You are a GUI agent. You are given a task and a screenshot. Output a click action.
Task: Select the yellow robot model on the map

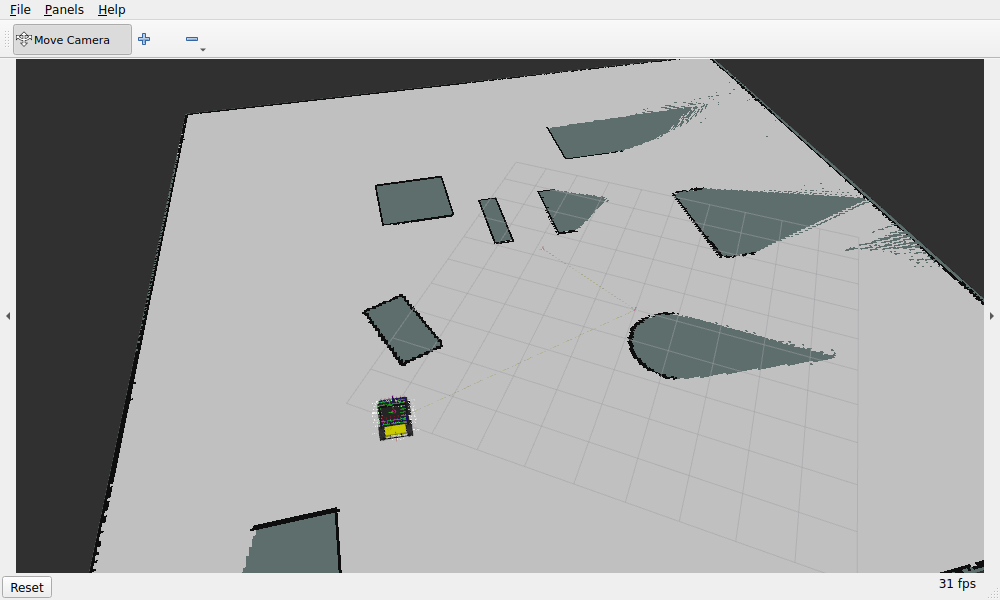pyautogui.click(x=395, y=418)
